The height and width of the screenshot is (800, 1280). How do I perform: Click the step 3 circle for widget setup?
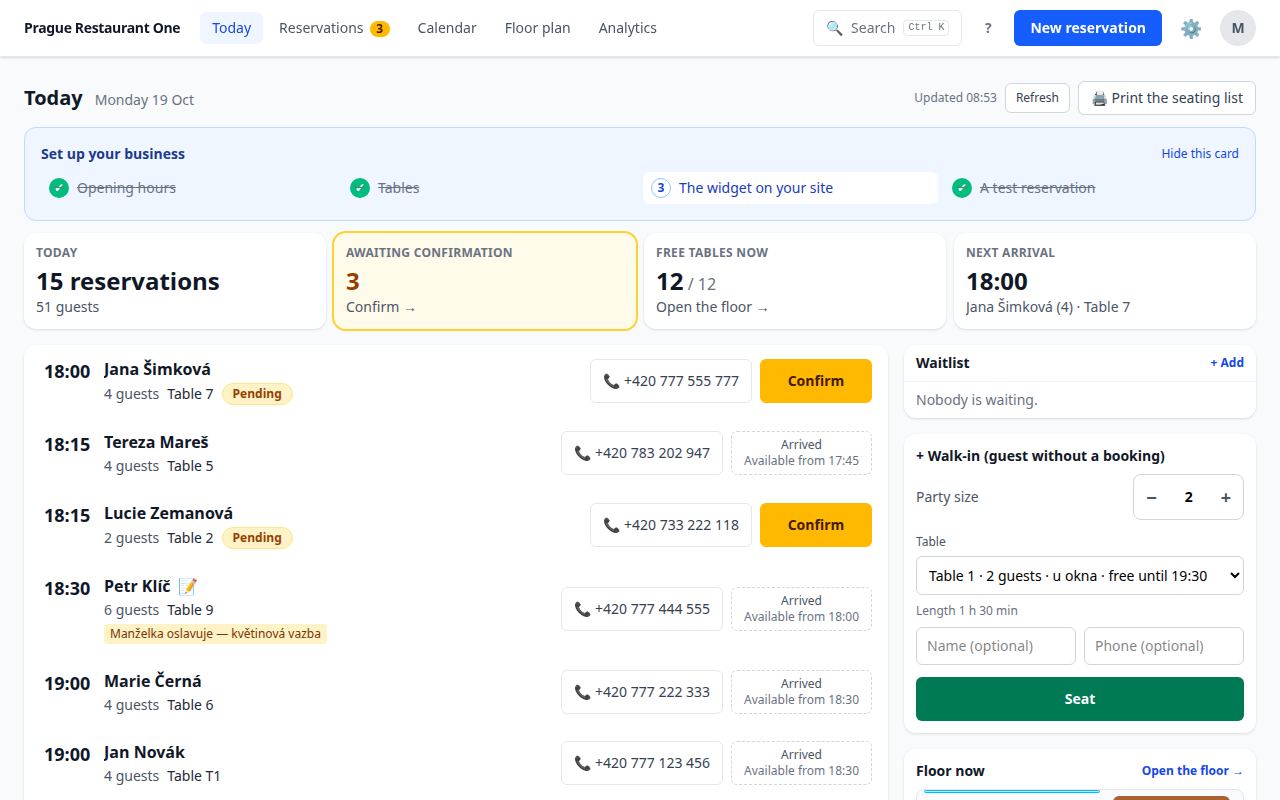pos(660,188)
